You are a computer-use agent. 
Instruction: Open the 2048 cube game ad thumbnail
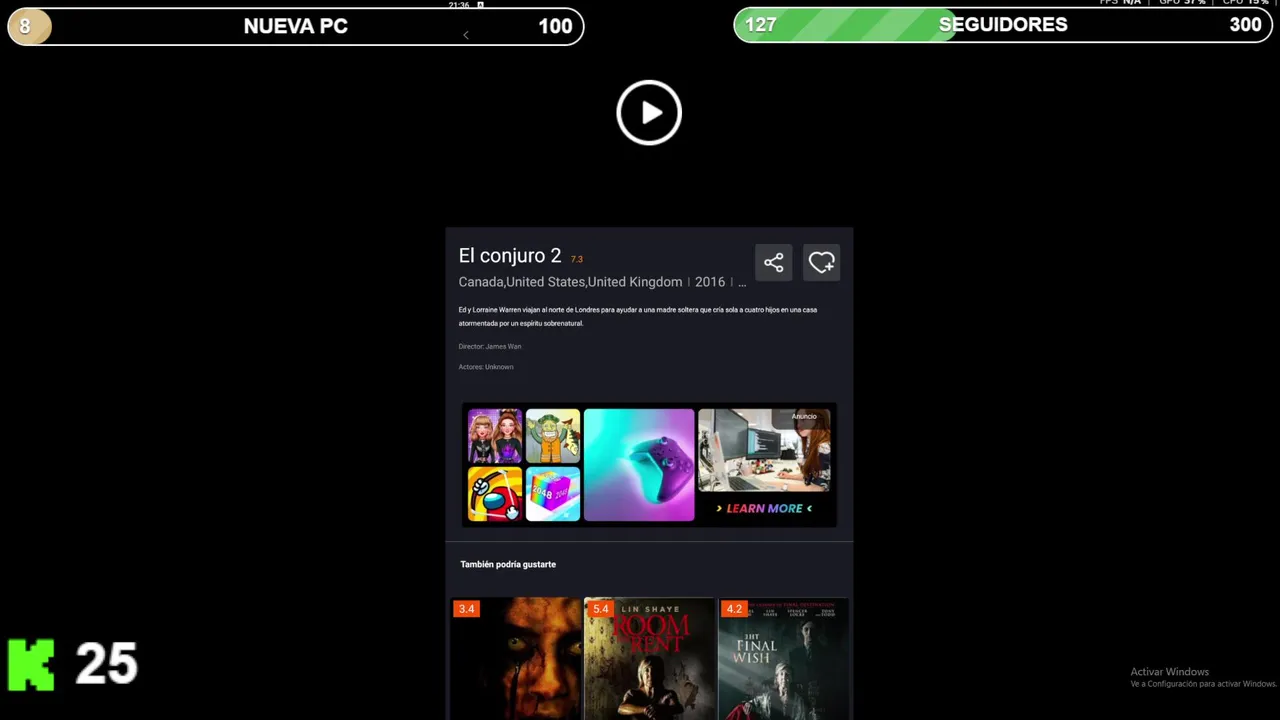pos(553,494)
